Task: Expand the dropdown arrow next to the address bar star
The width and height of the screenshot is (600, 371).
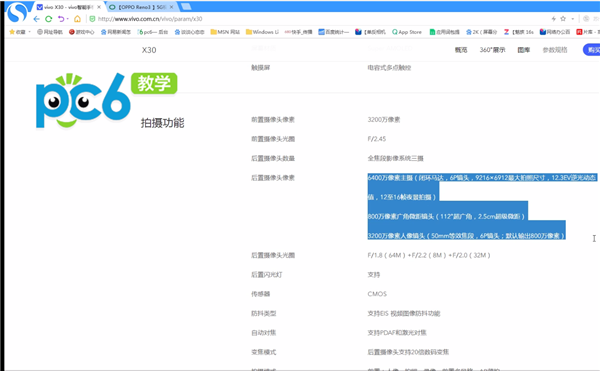Action: [572, 19]
